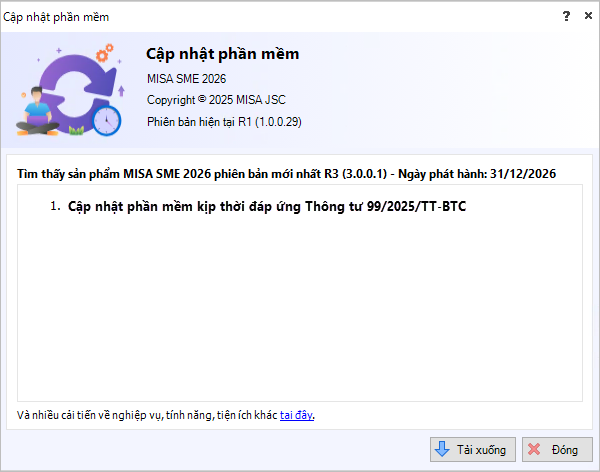Click the purple up arrow in illustration
The height and width of the screenshot is (472, 600).
point(121,91)
